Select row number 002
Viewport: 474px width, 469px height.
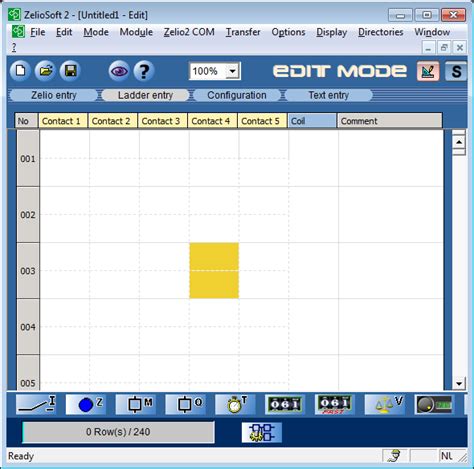point(28,215)
